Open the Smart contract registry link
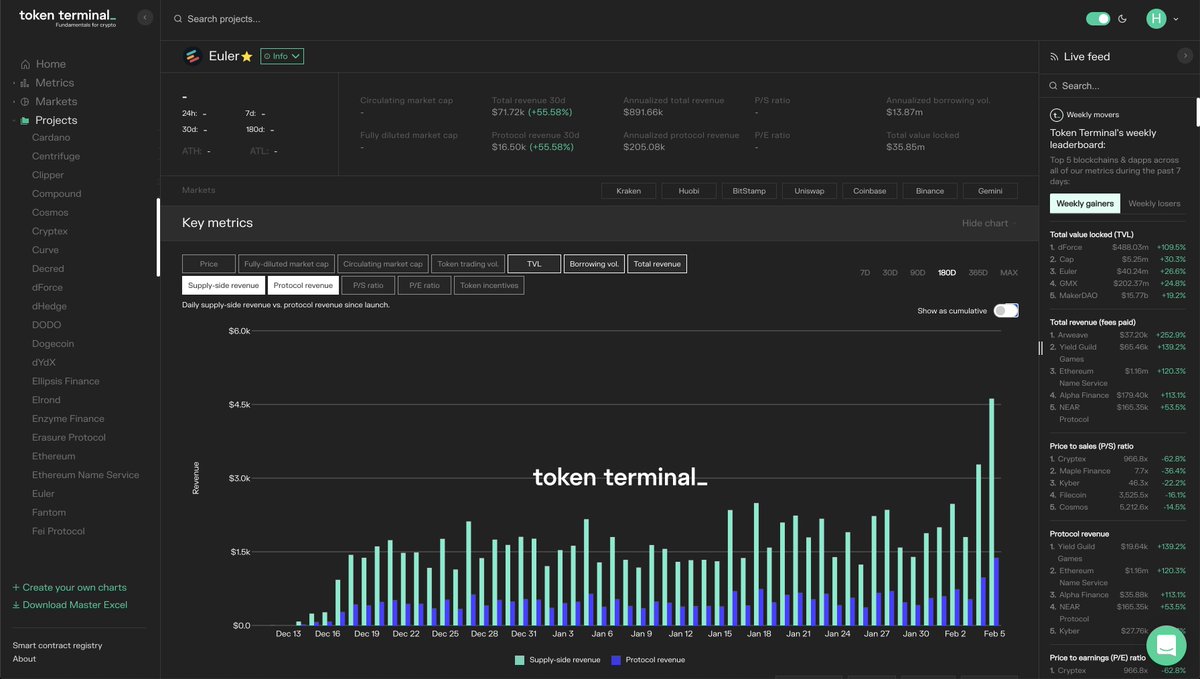Viewport: 1200px width, 679px height. (57, 646)
